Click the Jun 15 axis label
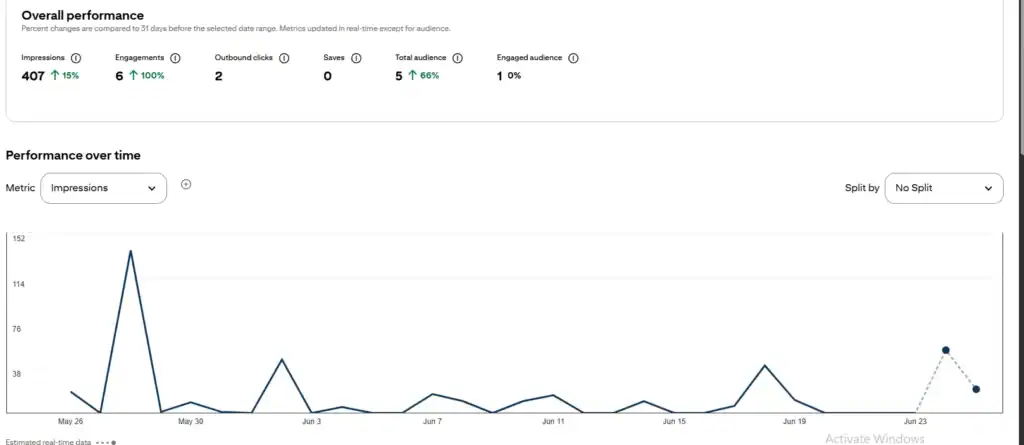Screen dimensions: 1024x445 click(674, 421)
